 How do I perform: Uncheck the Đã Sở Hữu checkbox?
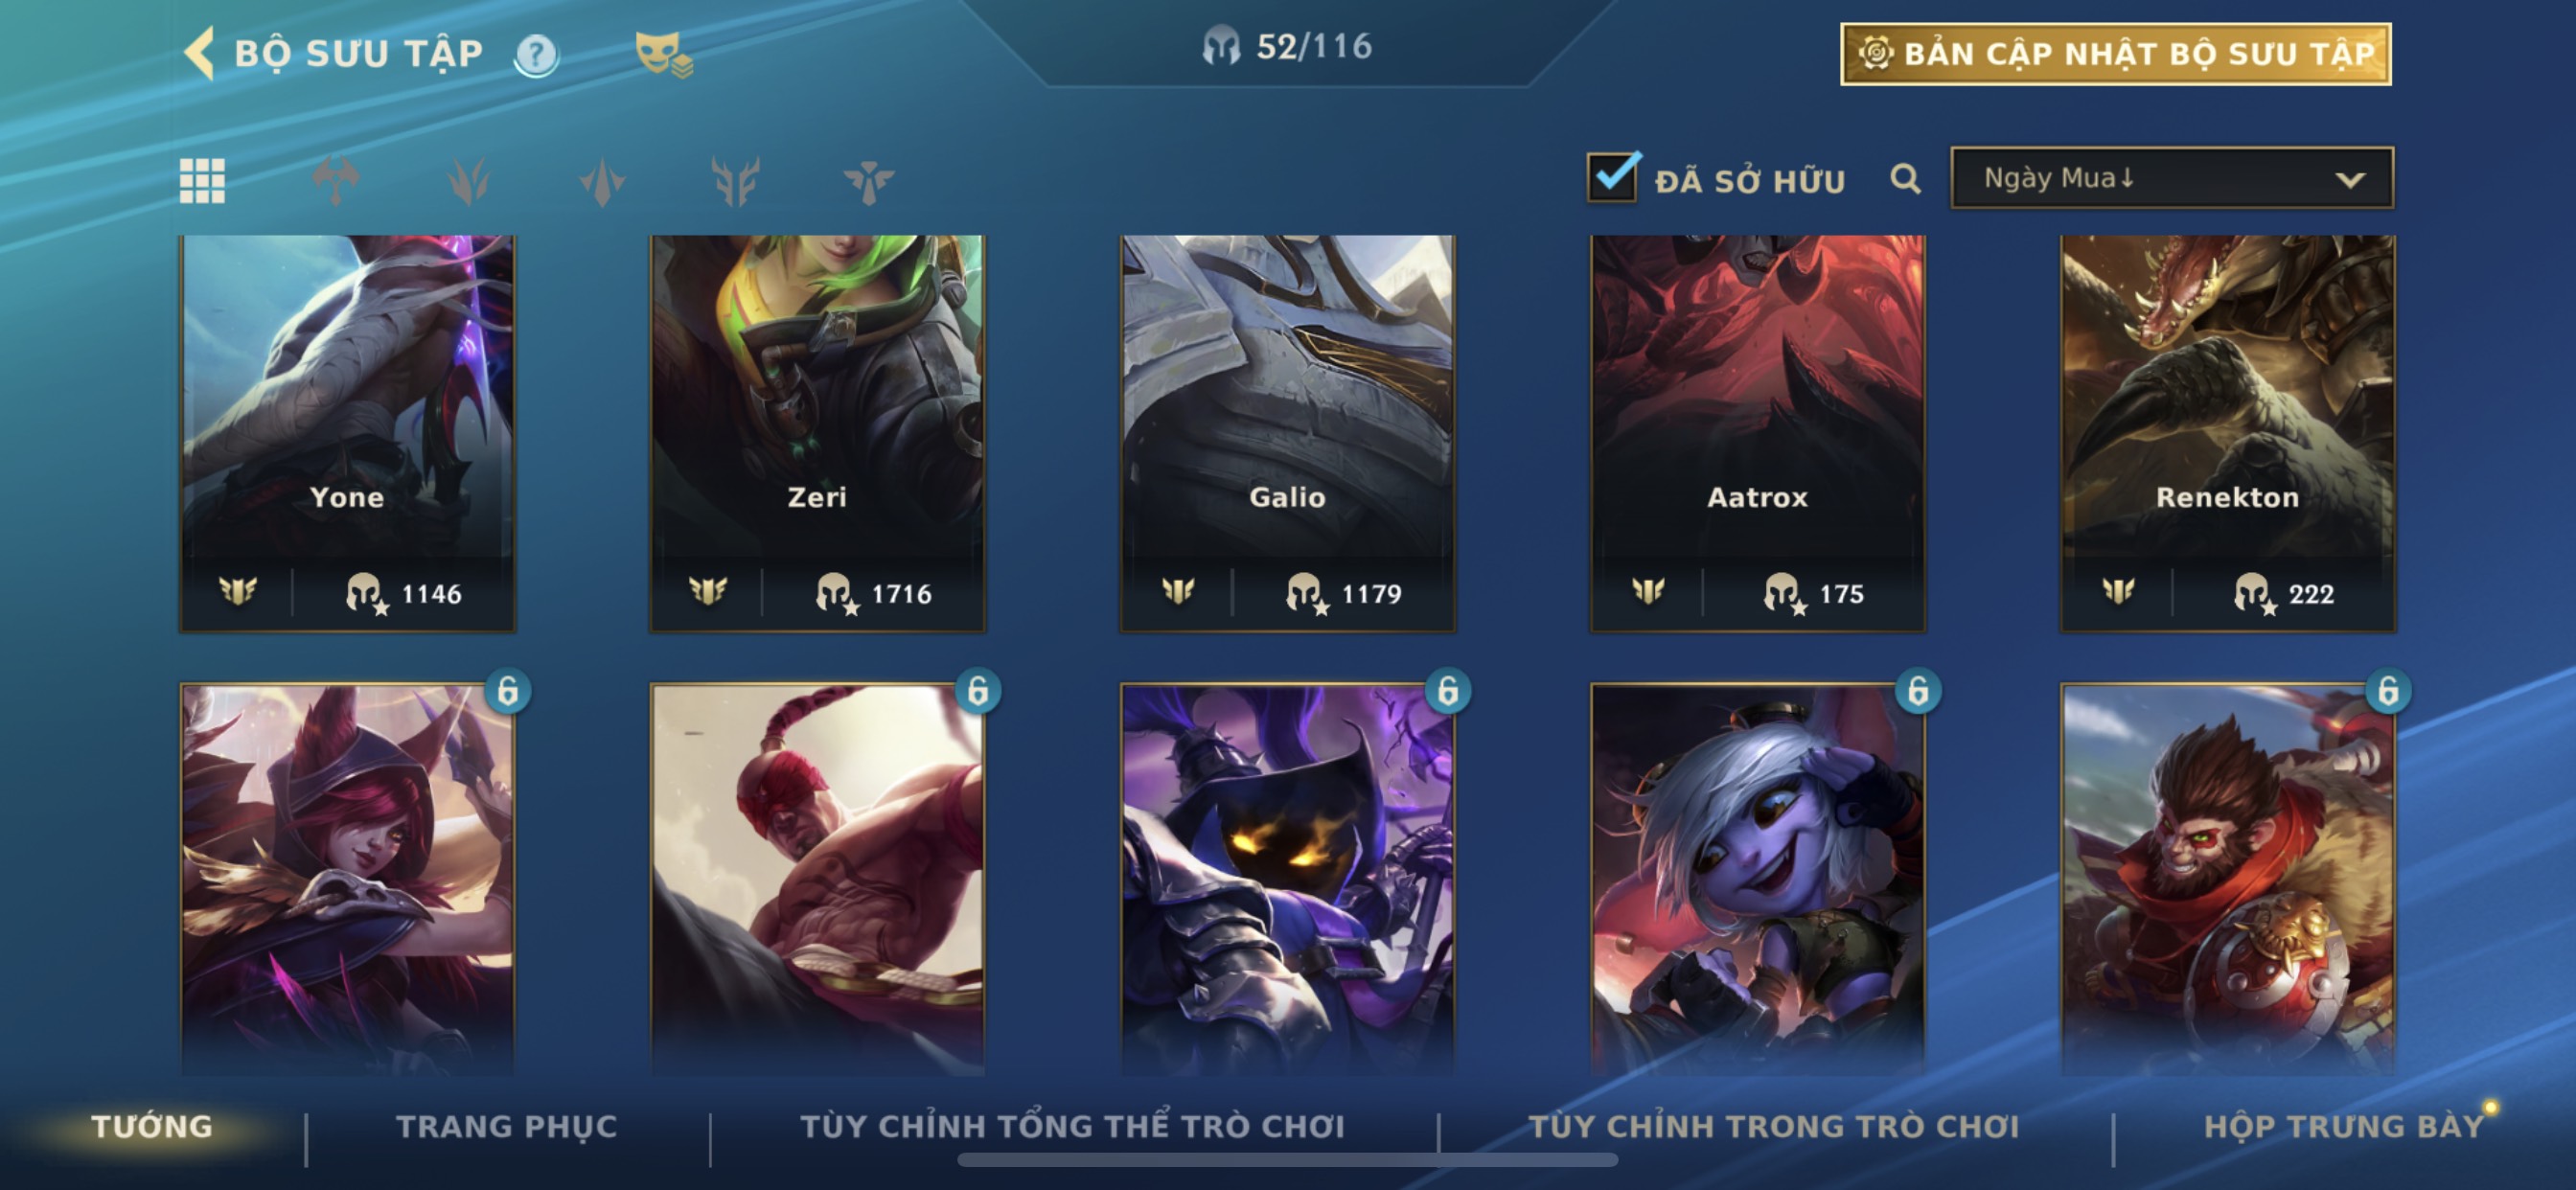click(x=1613, y=178)
